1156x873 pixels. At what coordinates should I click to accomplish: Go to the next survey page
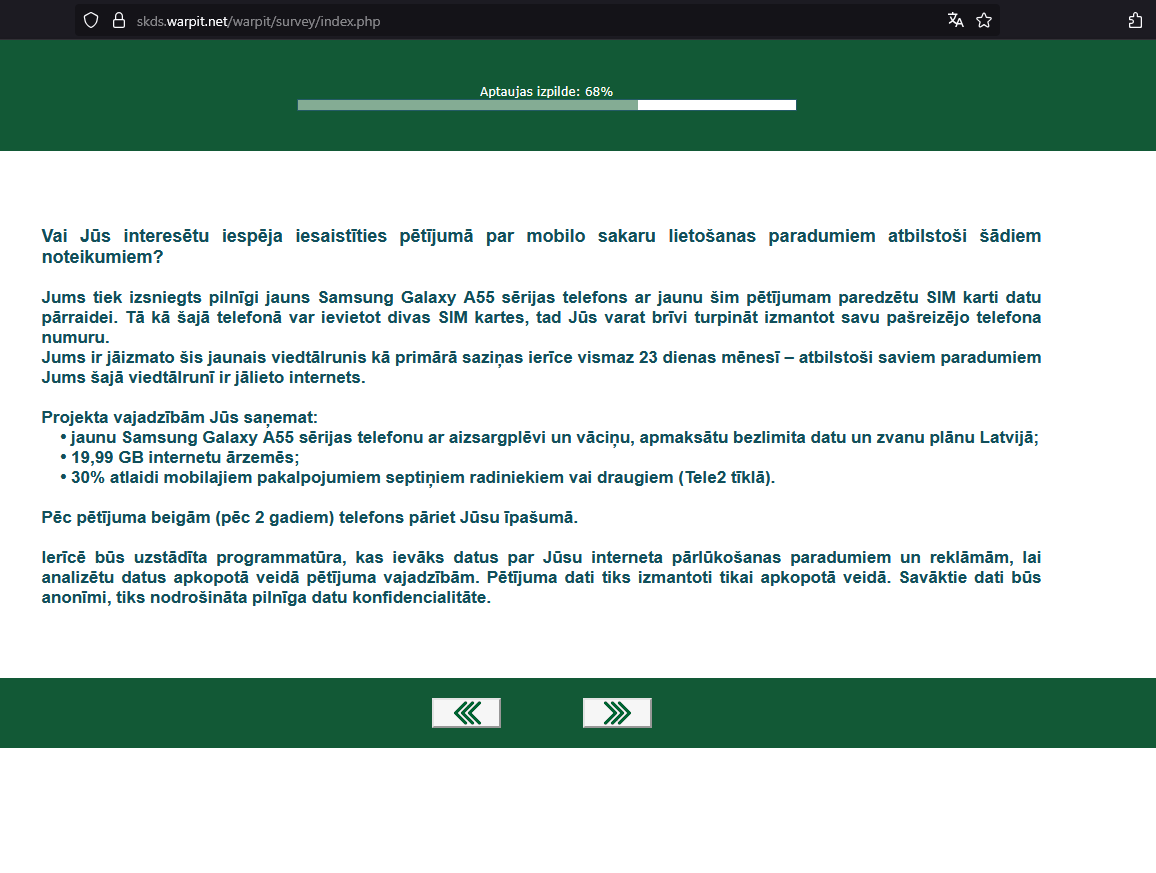[x=617, y=713]
